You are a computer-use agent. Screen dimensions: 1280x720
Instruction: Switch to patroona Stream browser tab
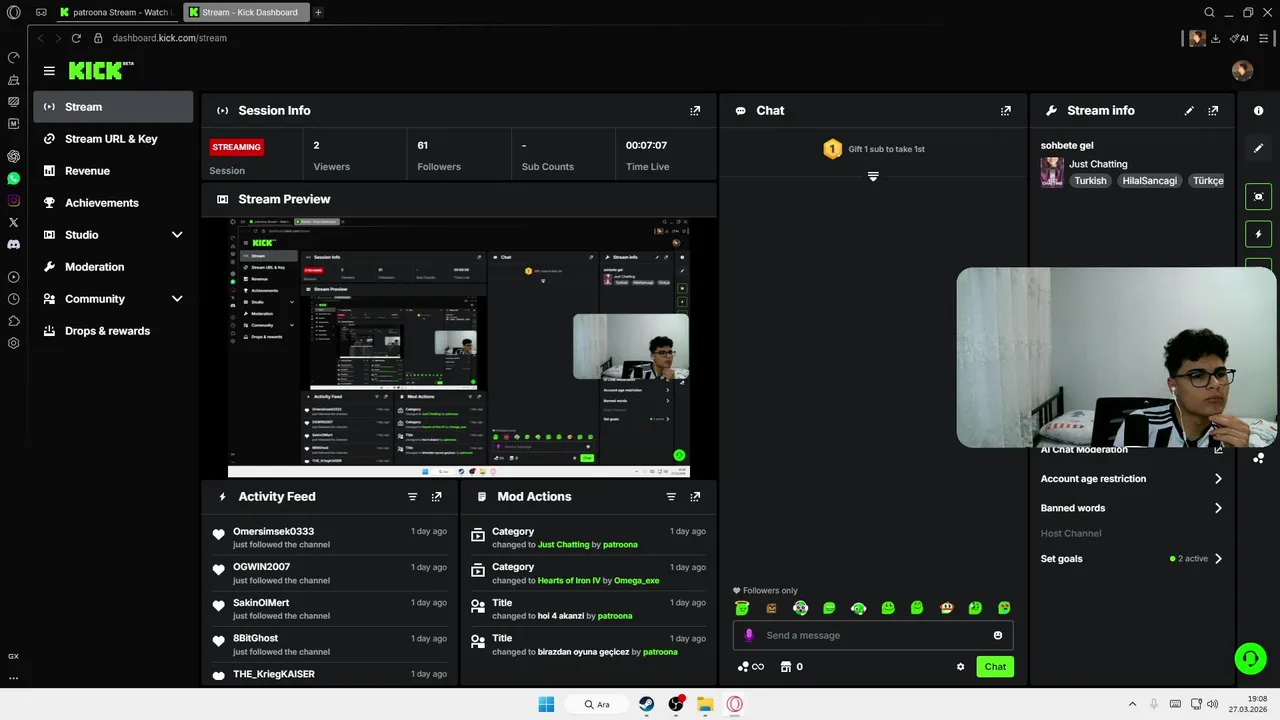point(116,12)
